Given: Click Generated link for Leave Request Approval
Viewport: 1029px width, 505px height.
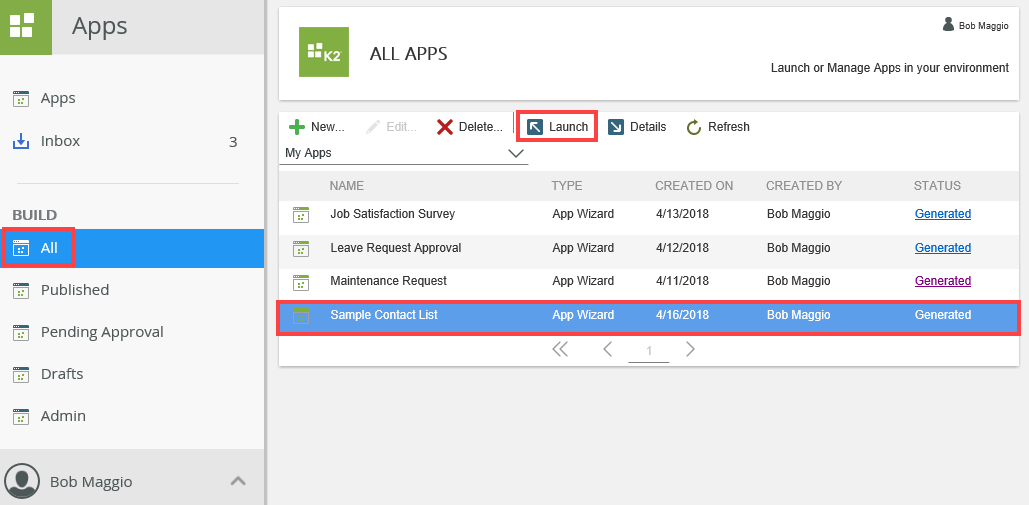Looking at the screenshot, I should (942, 248).
